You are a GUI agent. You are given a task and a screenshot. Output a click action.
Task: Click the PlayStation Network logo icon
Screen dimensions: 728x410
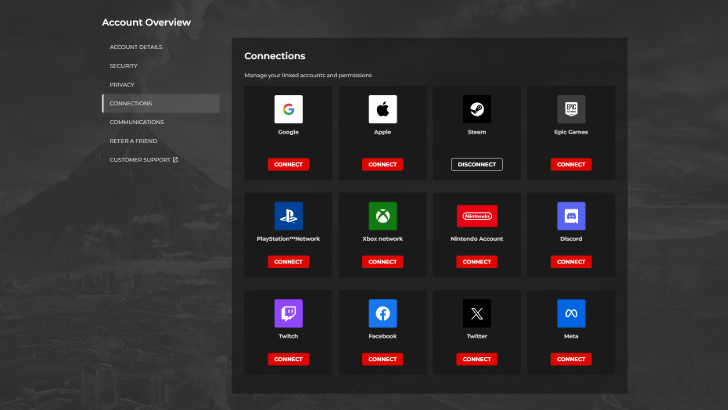click(x=288, y=216)
